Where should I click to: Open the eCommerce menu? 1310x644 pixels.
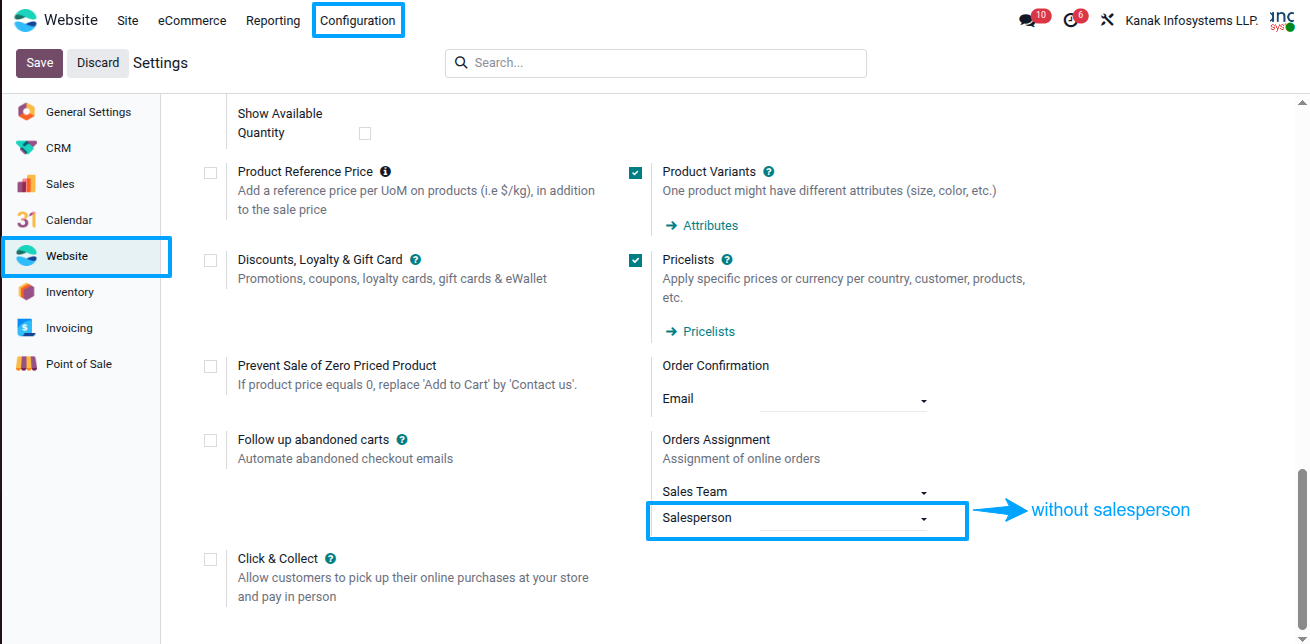pyautogui.click(x=192, y=20)
